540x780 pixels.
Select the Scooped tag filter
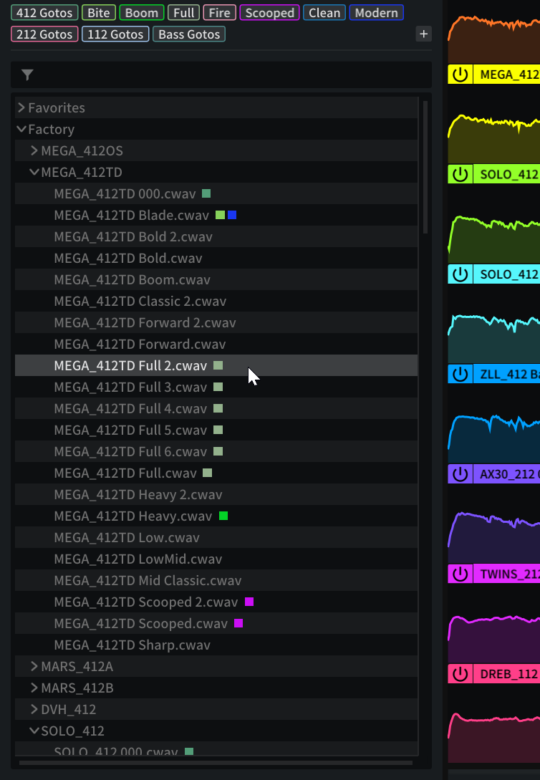(x=270, y=12)
